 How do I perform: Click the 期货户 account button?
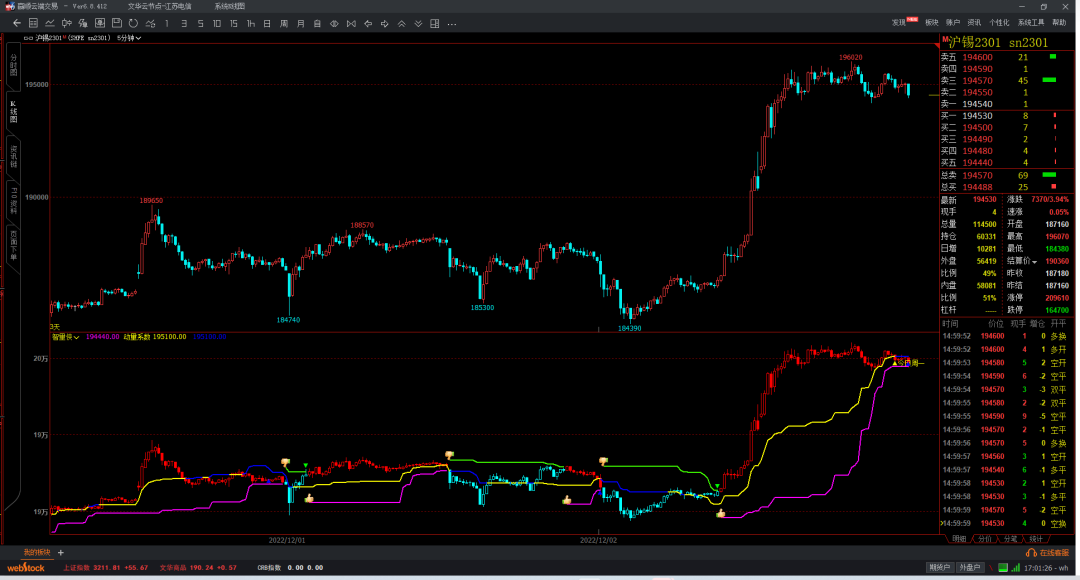[x=939, y=568]
